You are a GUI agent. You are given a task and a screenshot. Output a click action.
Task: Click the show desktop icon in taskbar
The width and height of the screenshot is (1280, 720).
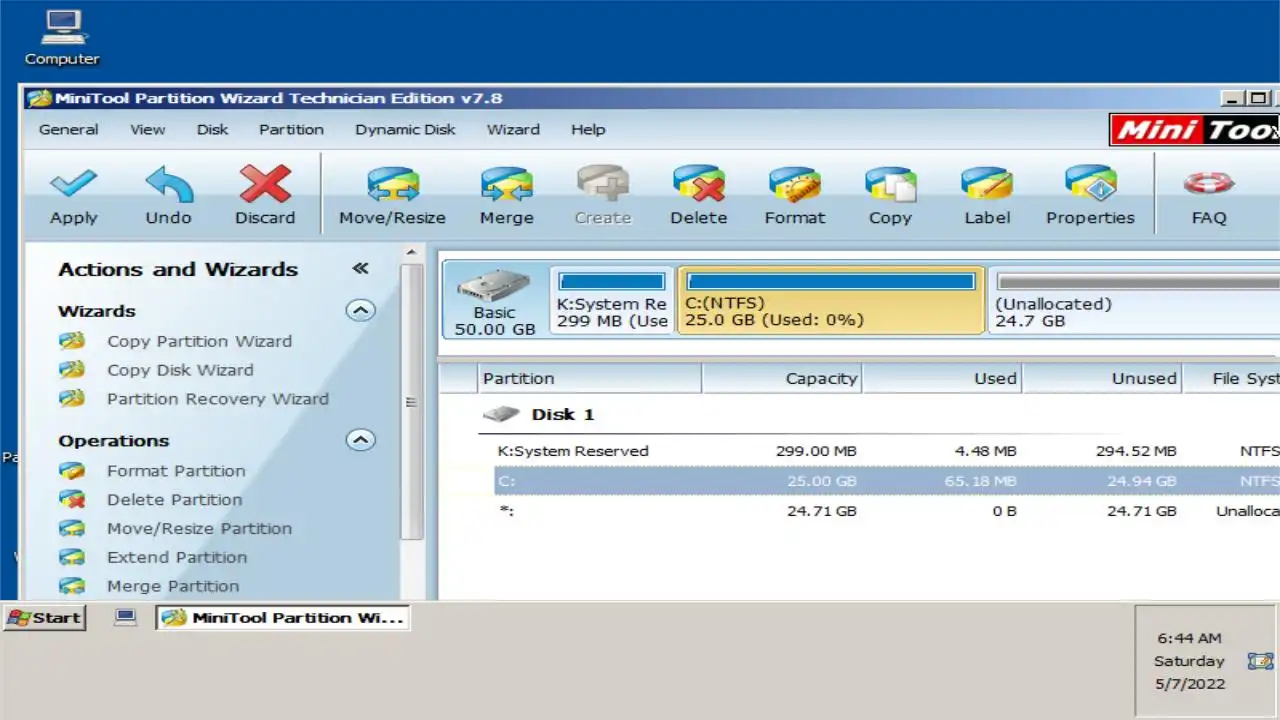pyautogui.click(x=125, y=617)
